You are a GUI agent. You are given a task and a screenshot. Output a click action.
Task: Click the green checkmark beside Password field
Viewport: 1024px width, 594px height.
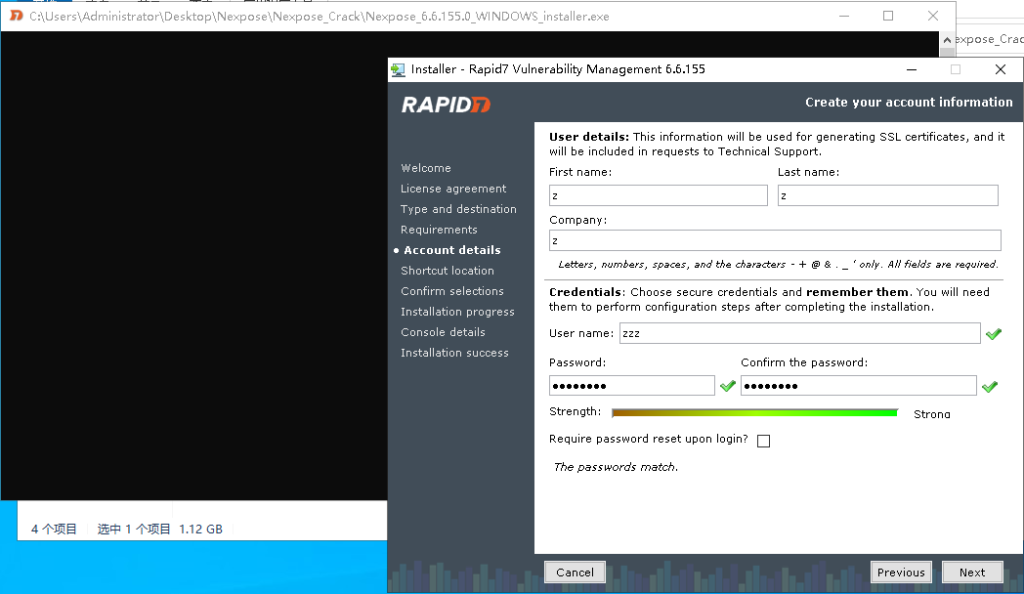[x=728, y=386]
